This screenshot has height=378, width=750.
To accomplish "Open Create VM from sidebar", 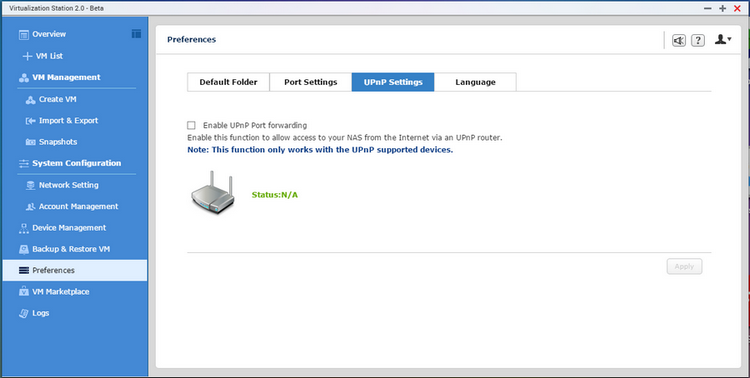I will tap(57, 99).
